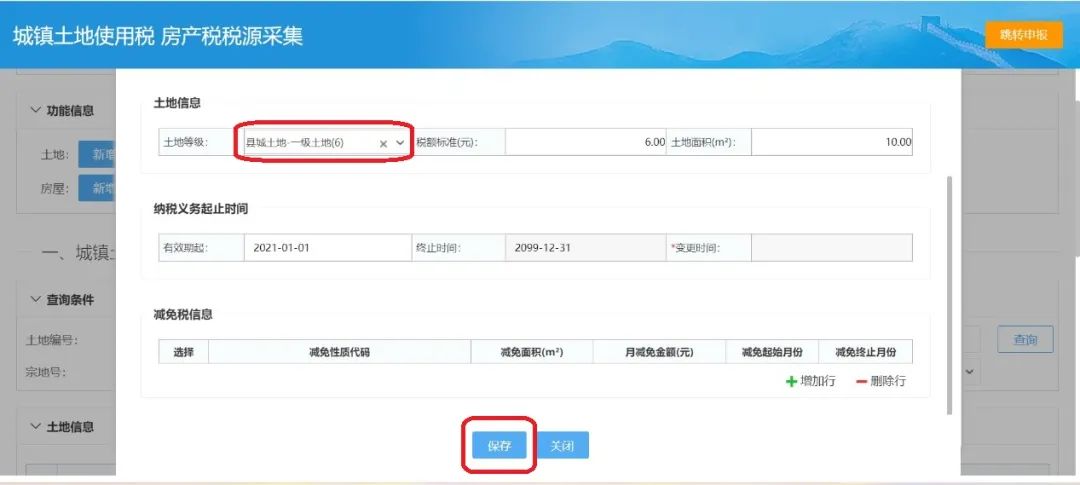Click the 减免性质代码 column header
Screen dimensions: 1080x485
[x=340, y=352]
